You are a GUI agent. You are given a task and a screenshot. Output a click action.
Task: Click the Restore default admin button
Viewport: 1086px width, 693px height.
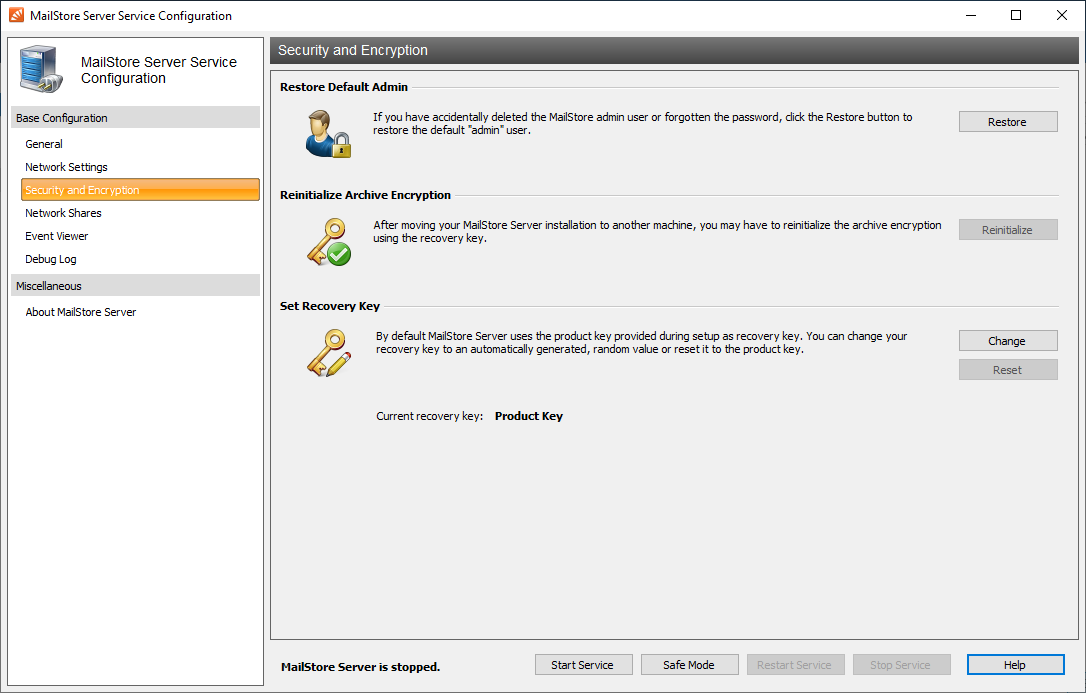tap(1008, 122)
